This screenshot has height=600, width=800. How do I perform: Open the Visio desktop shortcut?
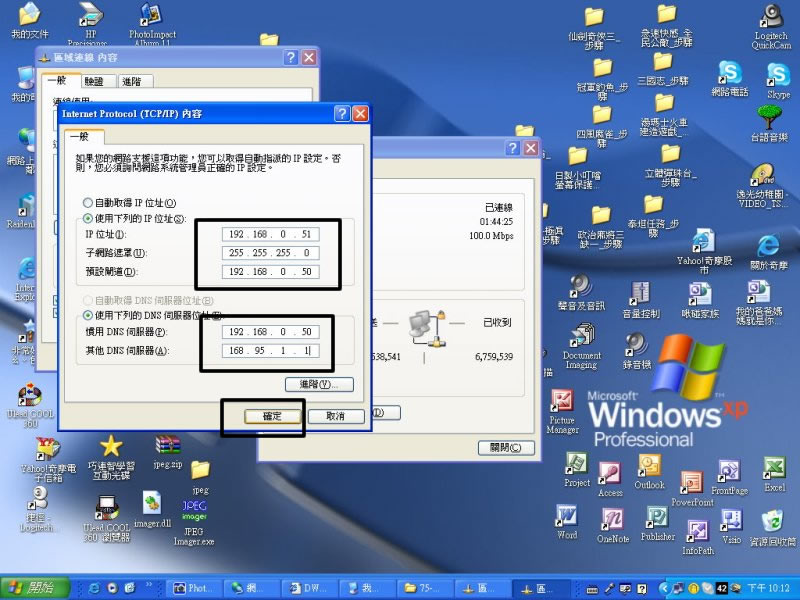click(731, 527)
